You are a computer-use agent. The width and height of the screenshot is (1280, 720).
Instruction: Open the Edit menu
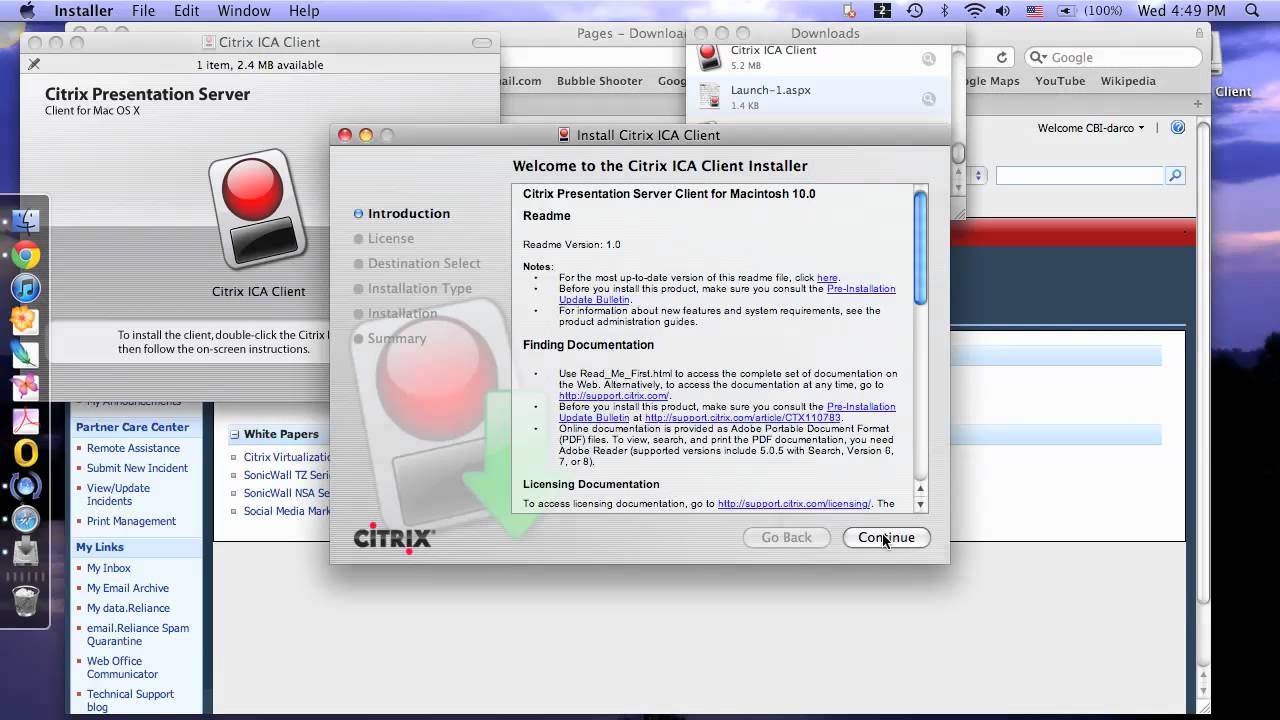[x=186, y=11]
